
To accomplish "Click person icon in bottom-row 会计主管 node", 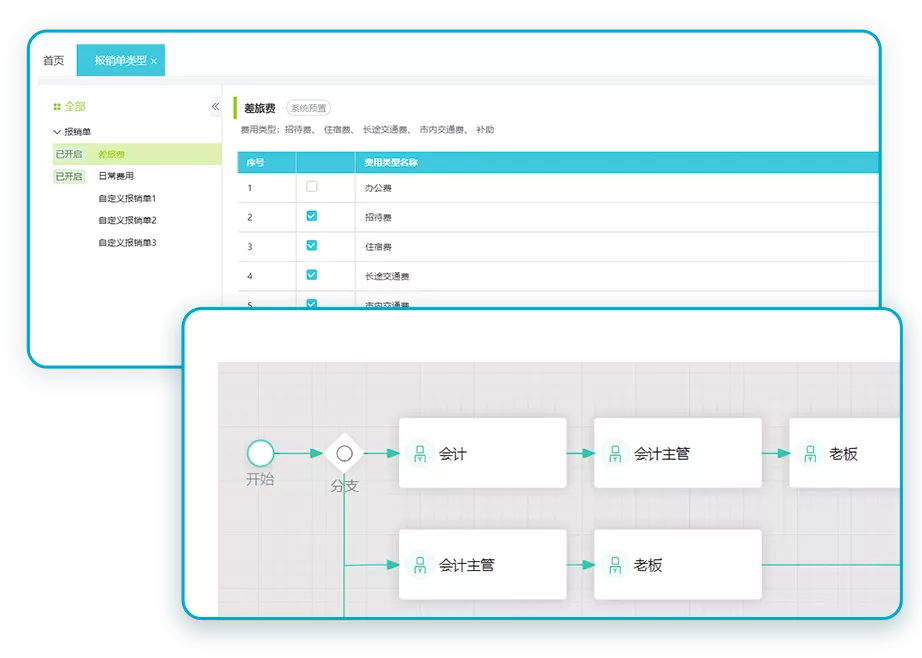I will click(420, 565).
